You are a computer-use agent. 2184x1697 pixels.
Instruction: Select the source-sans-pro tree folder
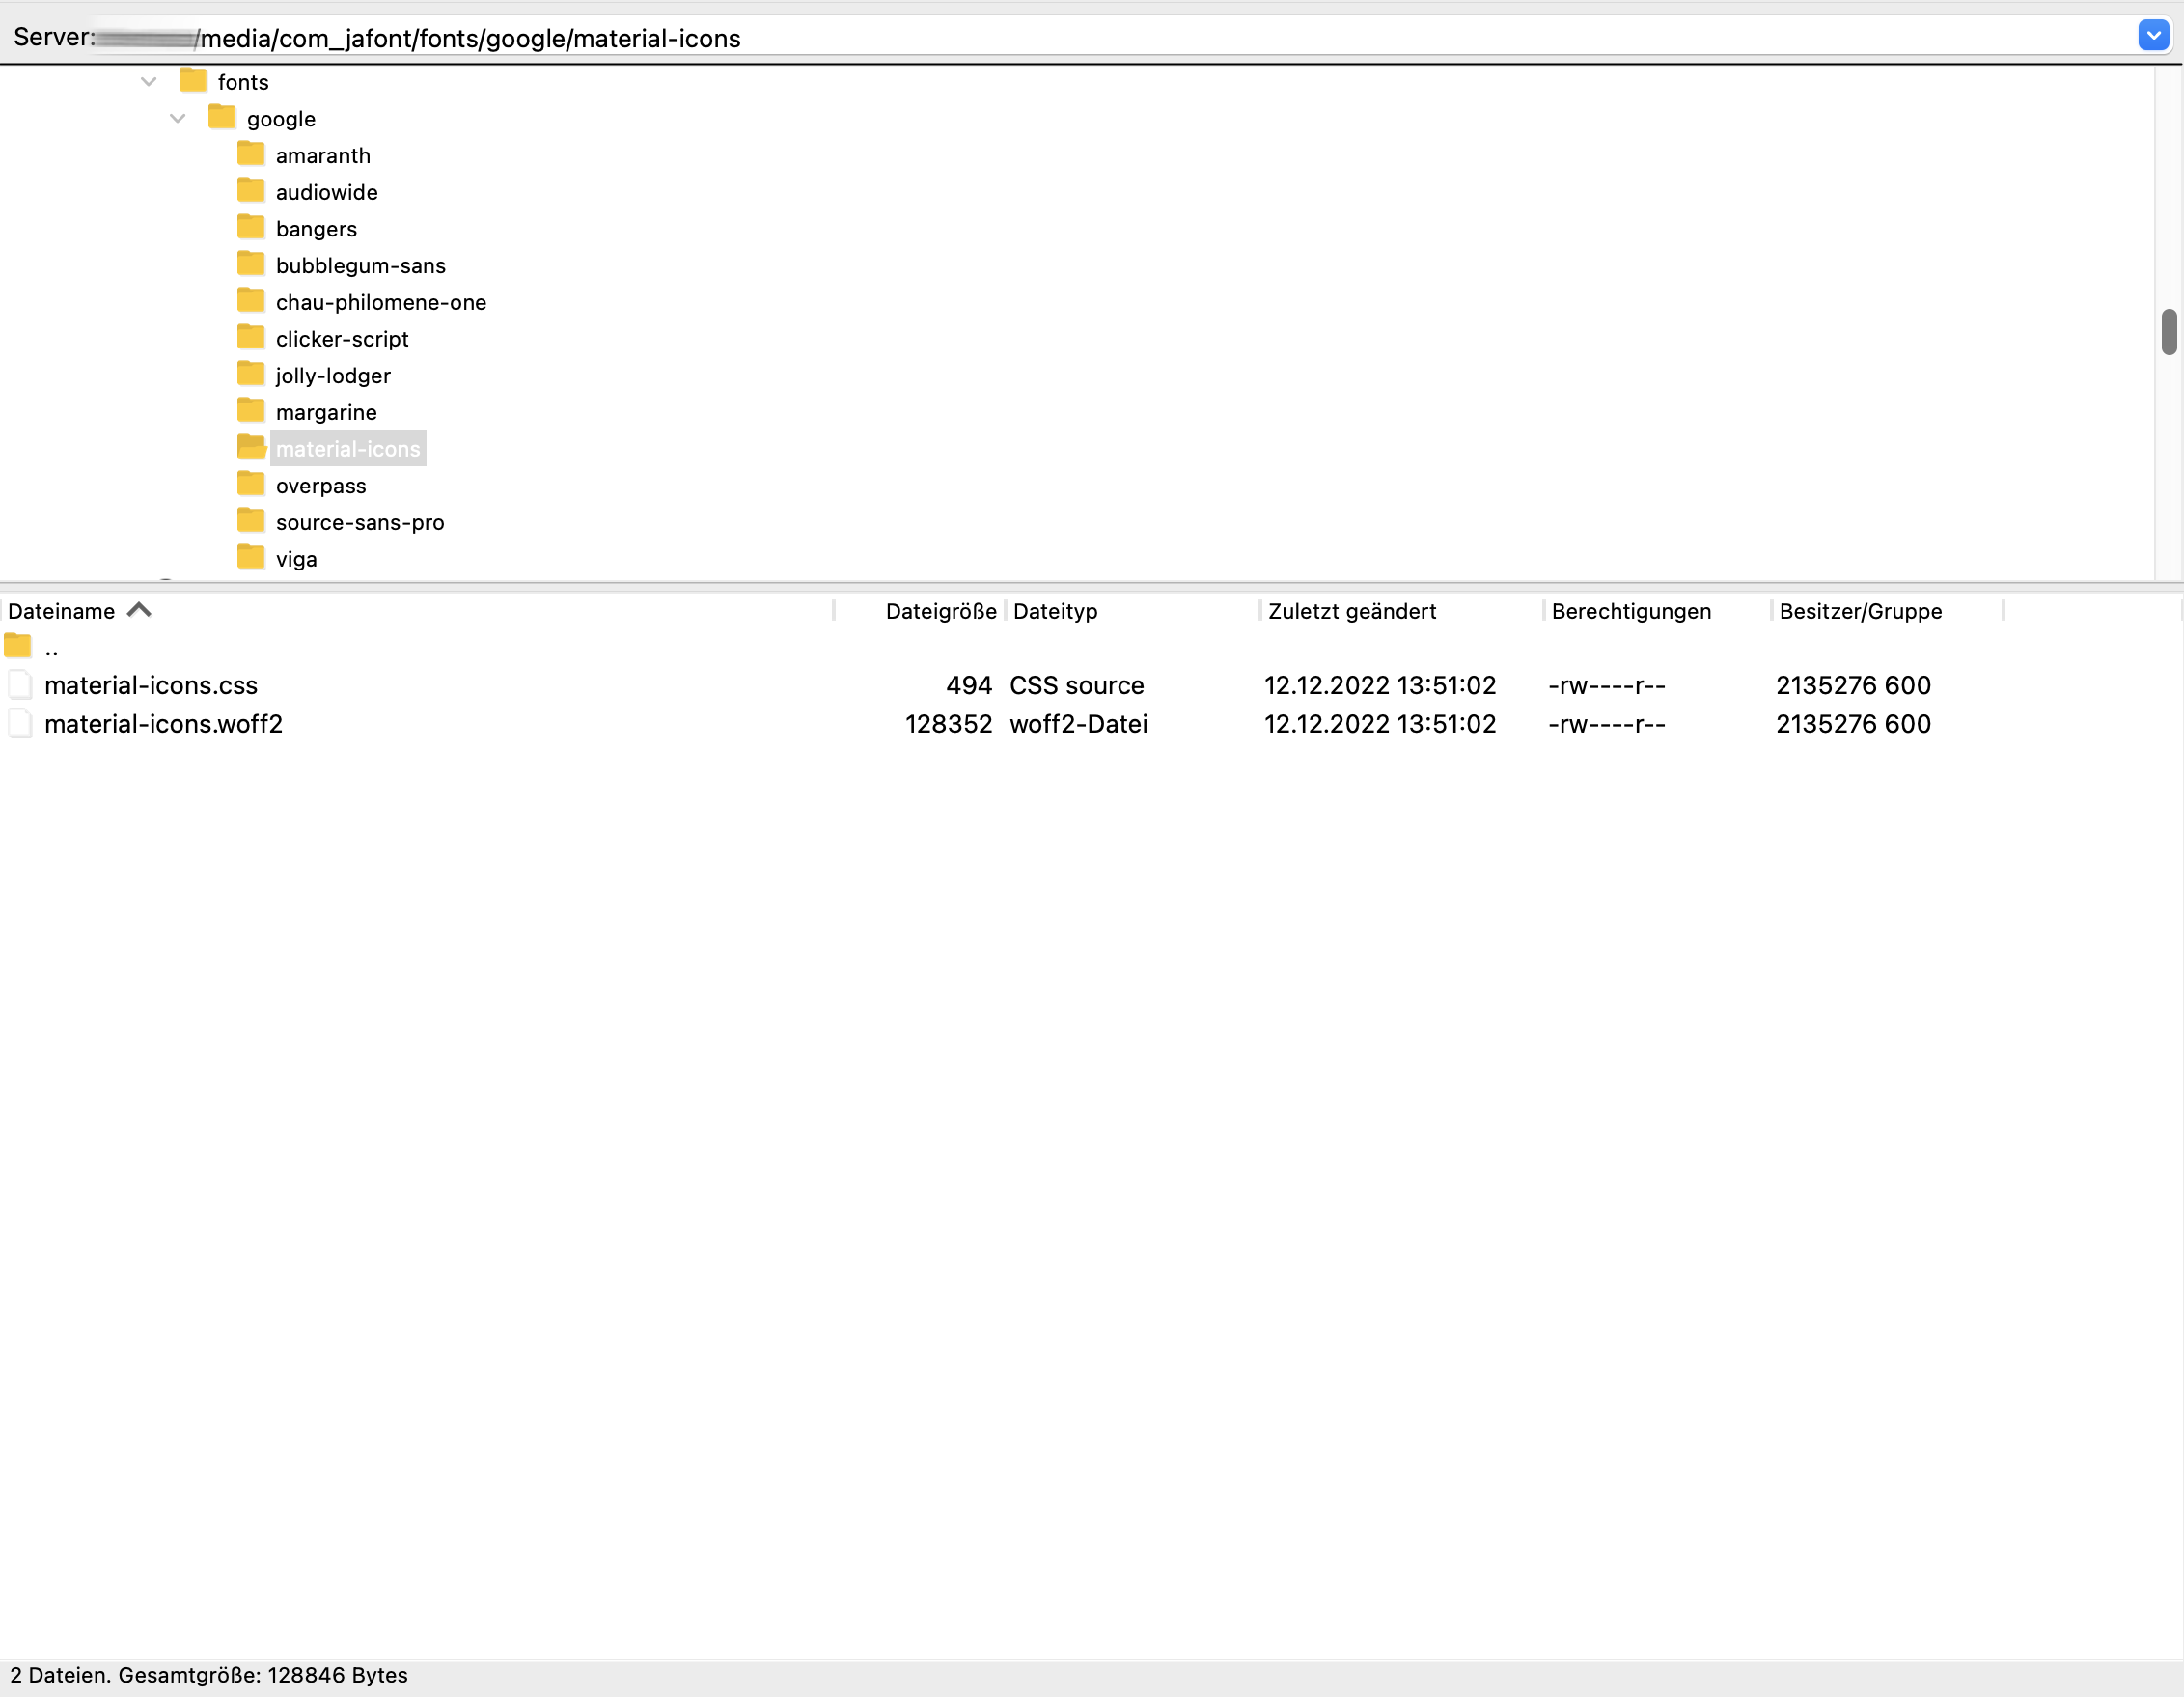(359, 522)
